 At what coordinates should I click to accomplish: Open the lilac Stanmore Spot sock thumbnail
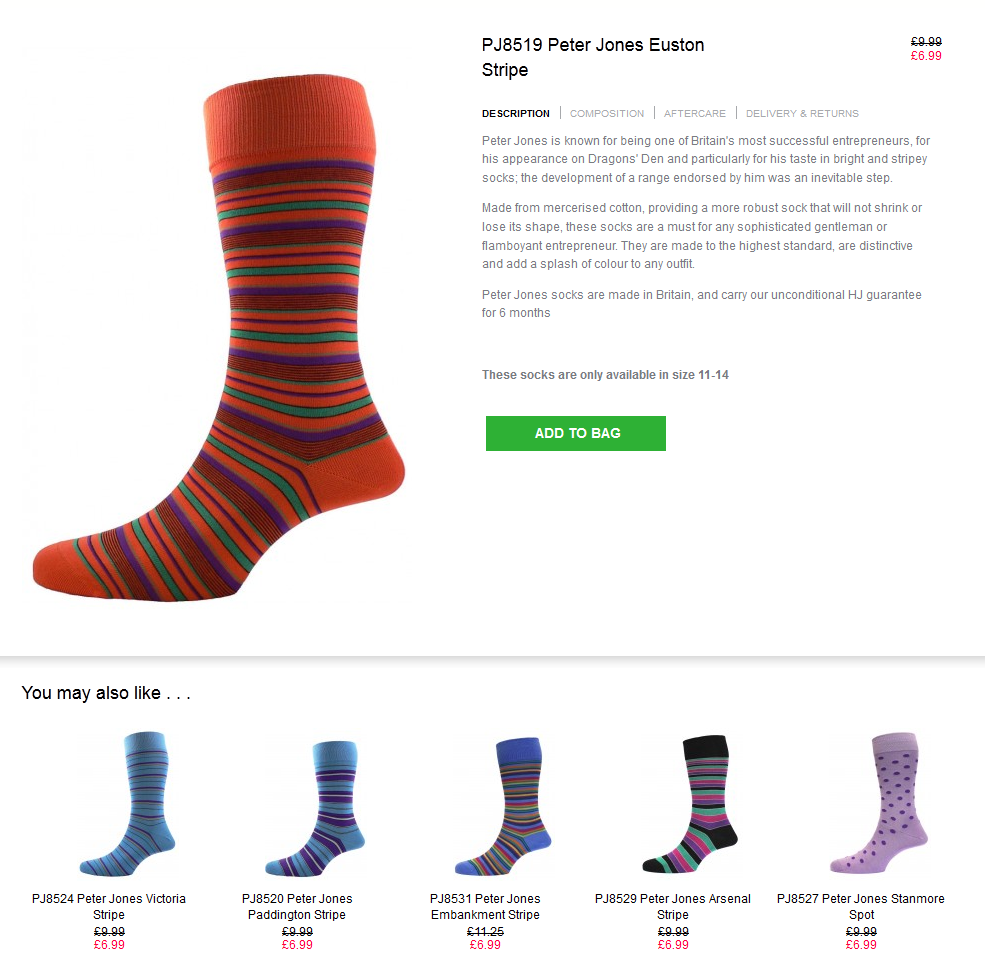(878, 803)
